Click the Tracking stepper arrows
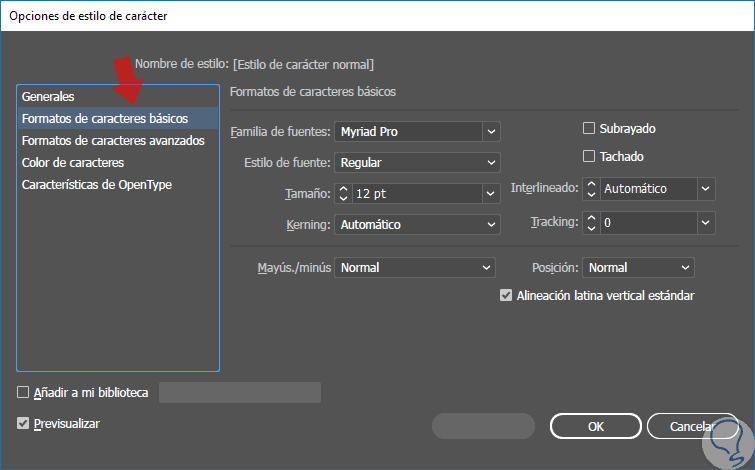This screenshot has width=755, height=470. click(592, 223)
